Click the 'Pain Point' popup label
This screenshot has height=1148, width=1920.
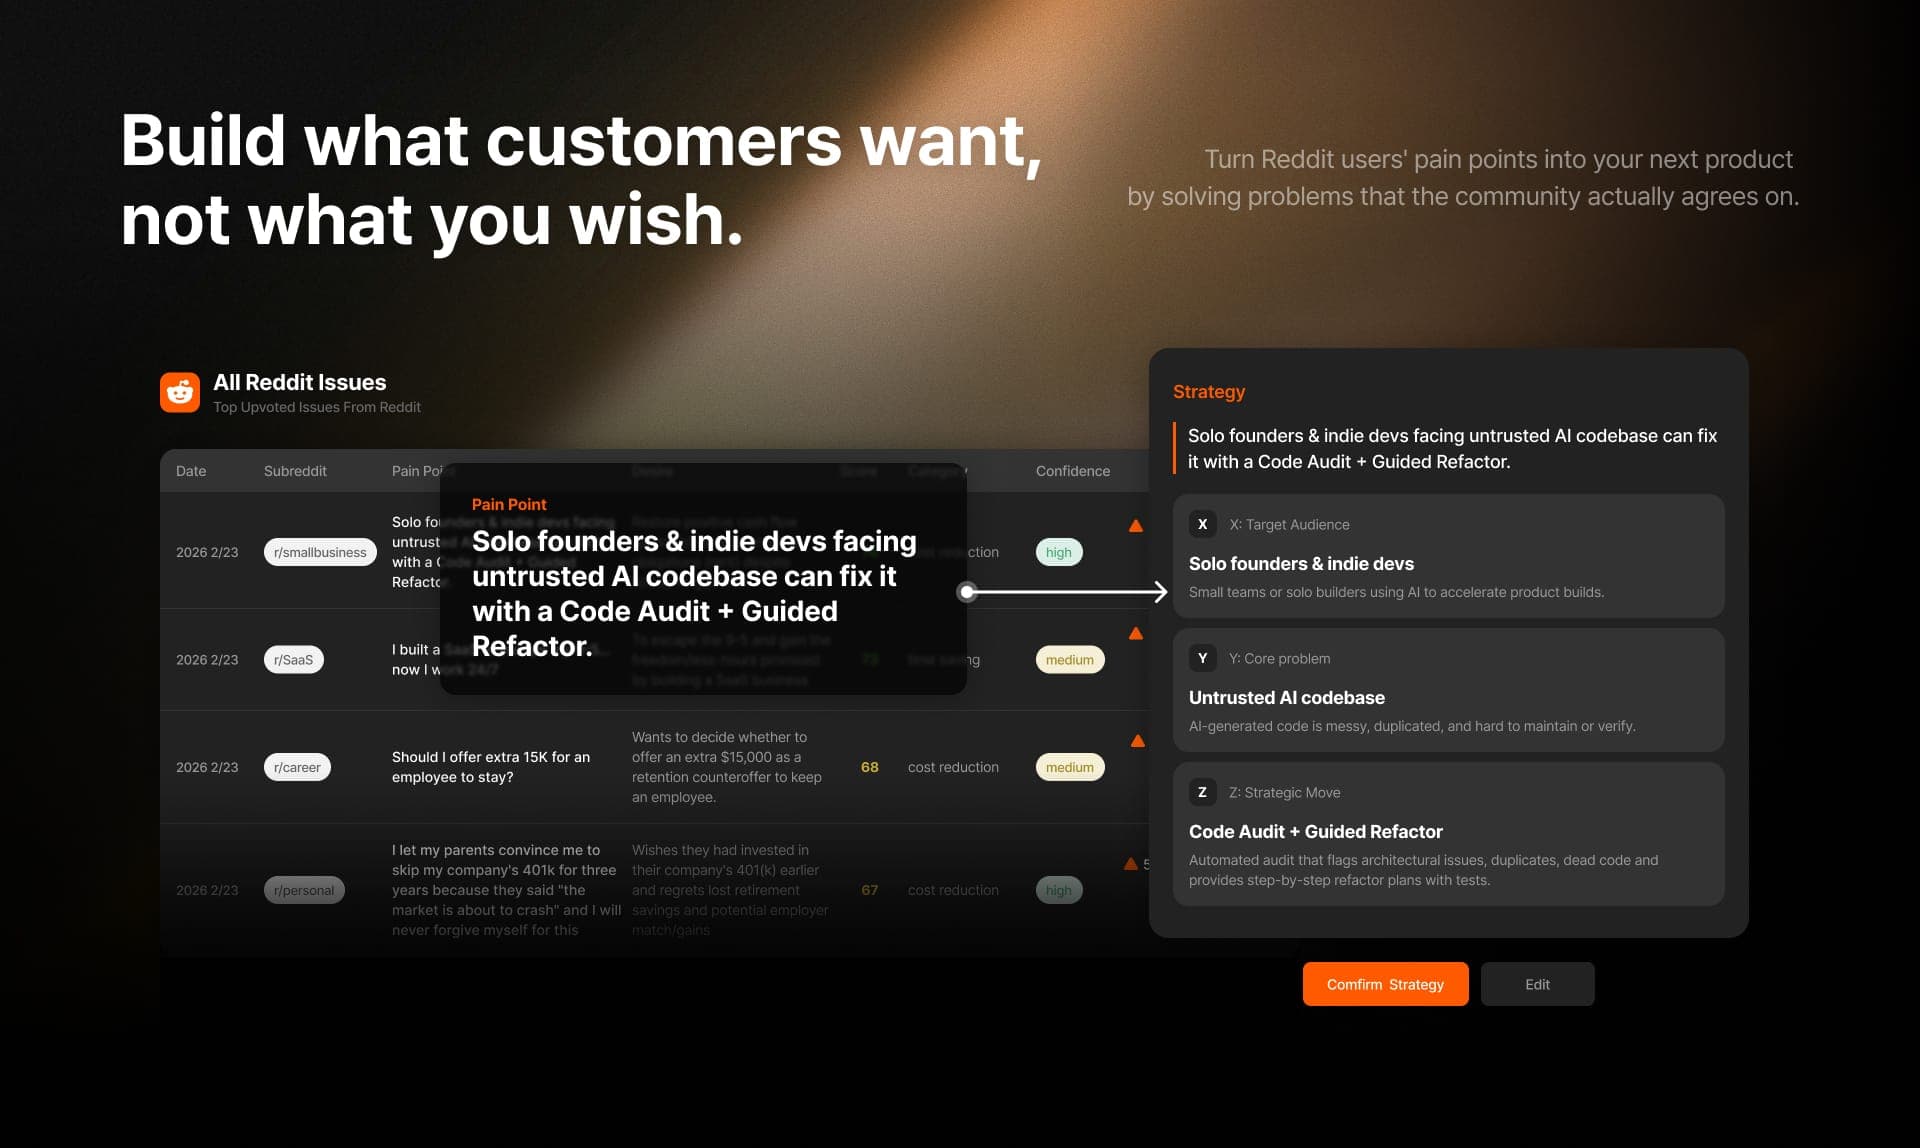pyautogui.click(x=509, y=504)
